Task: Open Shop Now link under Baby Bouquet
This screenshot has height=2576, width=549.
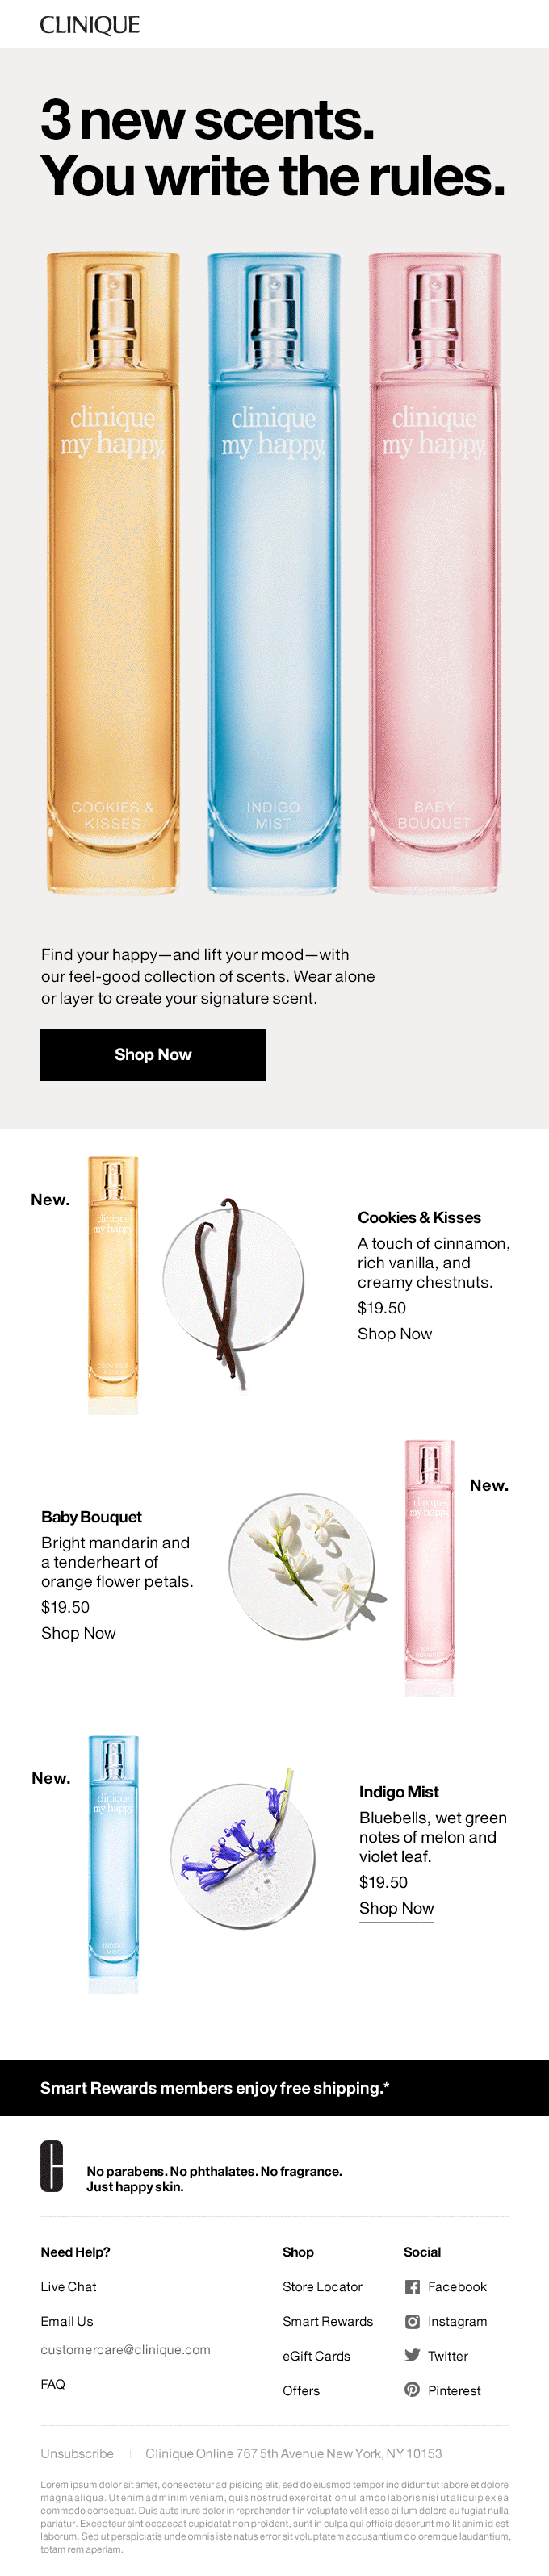Action: coord(78,1634)
